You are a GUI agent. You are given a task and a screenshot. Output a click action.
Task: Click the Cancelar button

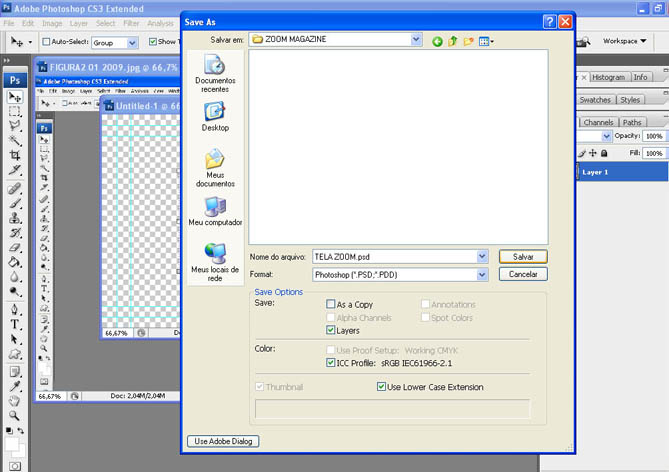tap(523, 274)
